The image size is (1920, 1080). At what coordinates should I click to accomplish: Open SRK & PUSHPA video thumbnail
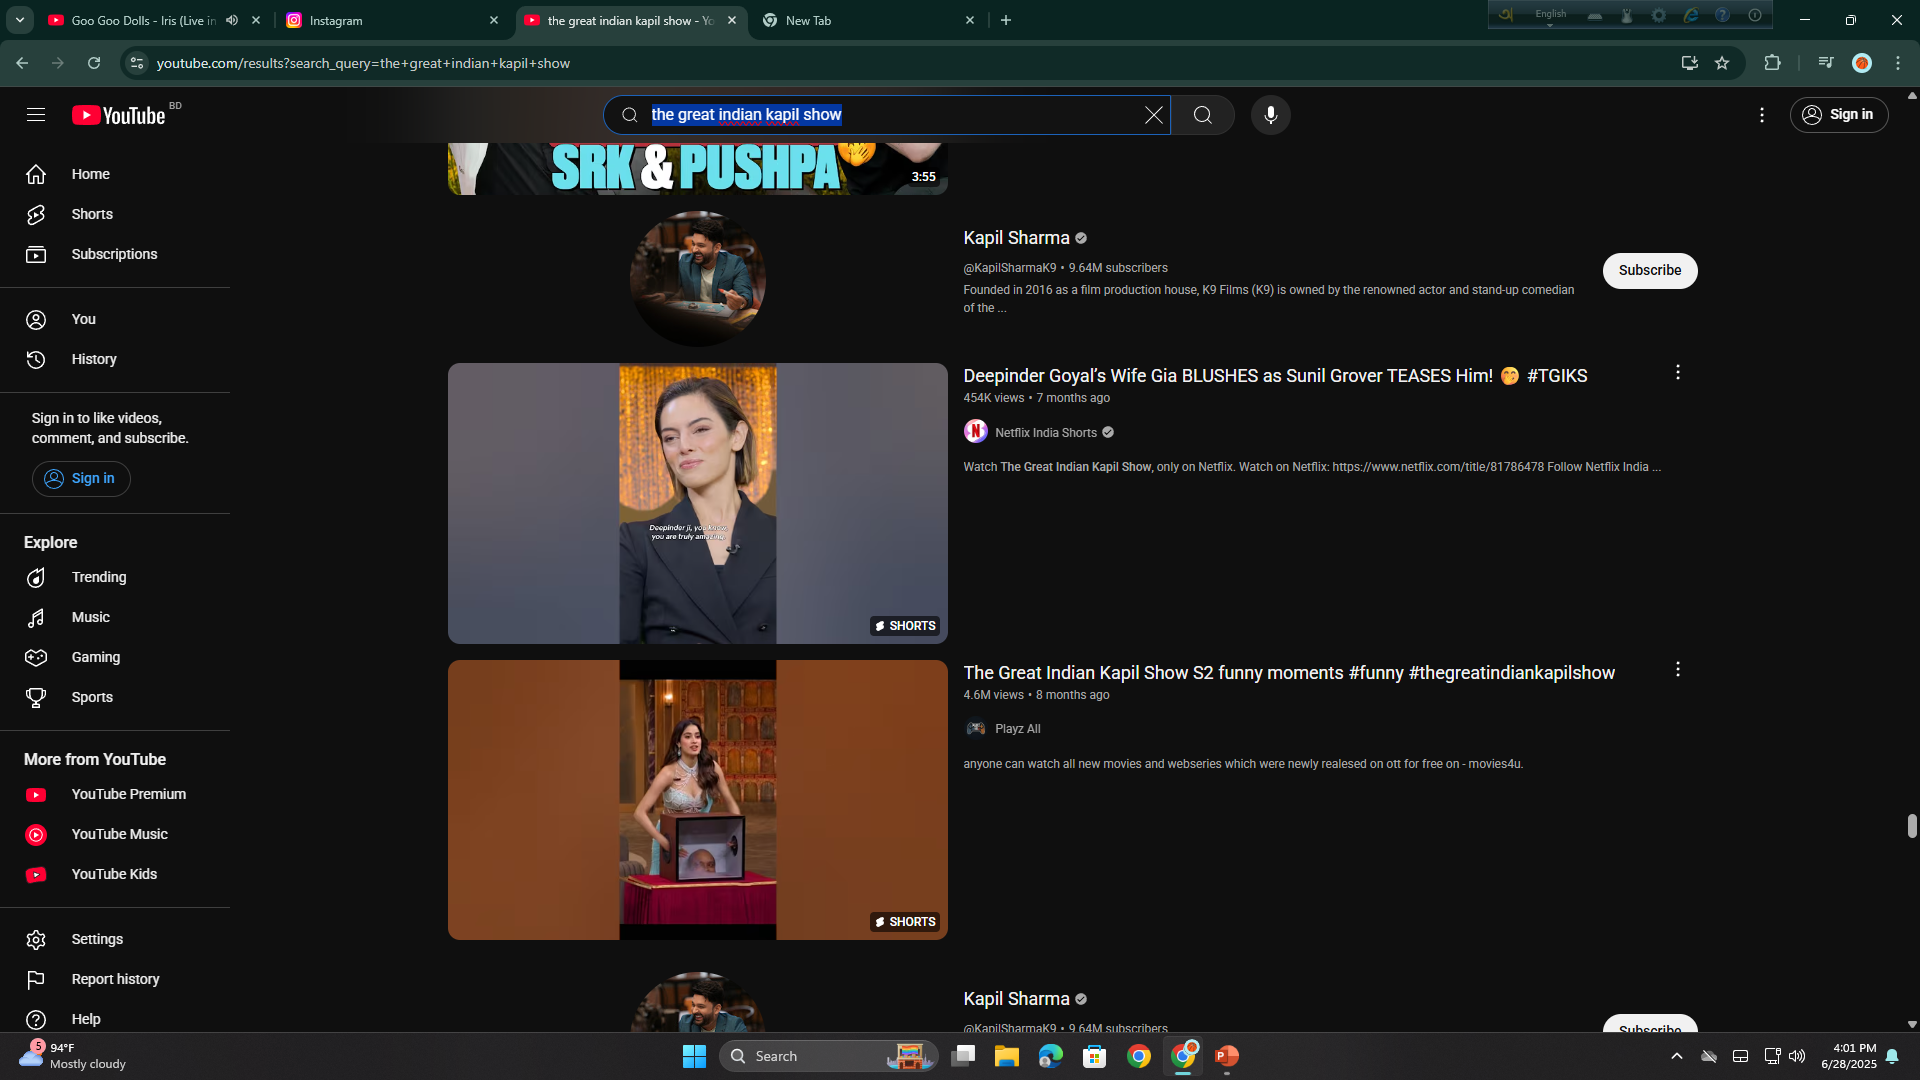click(x=698, y=169)
